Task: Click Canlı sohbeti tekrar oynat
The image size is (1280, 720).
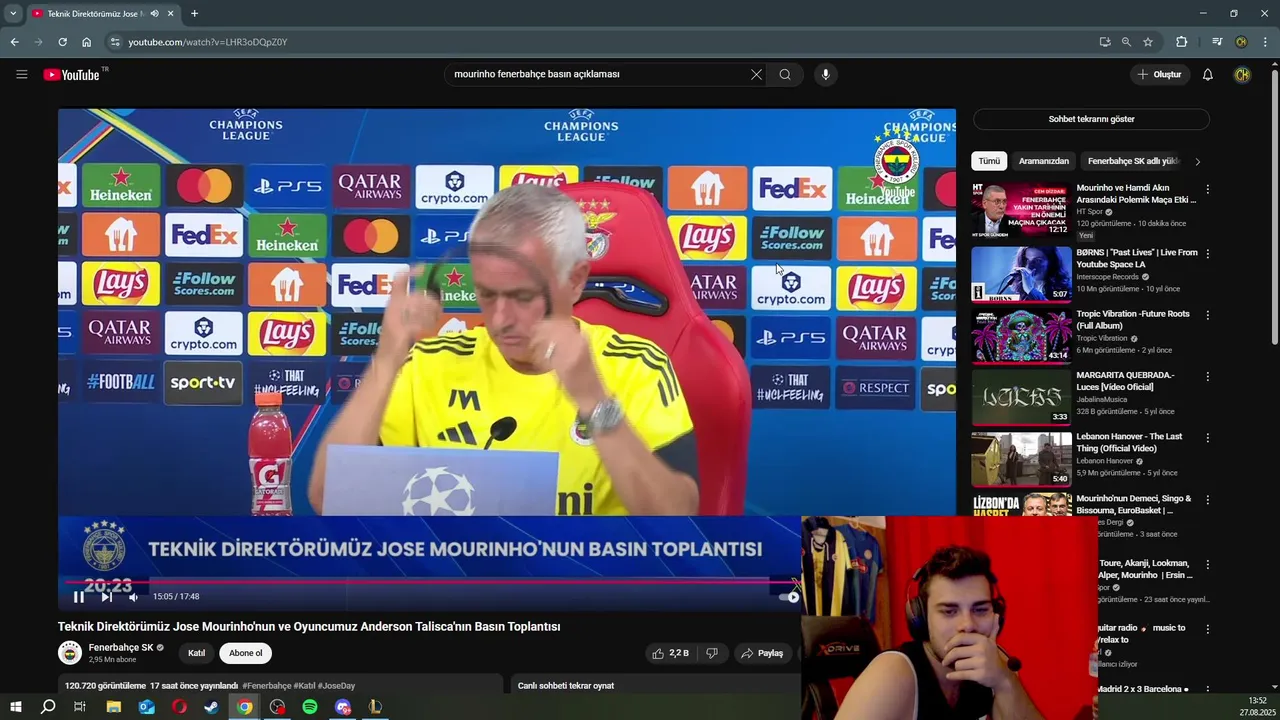Action: click(566, 686)
